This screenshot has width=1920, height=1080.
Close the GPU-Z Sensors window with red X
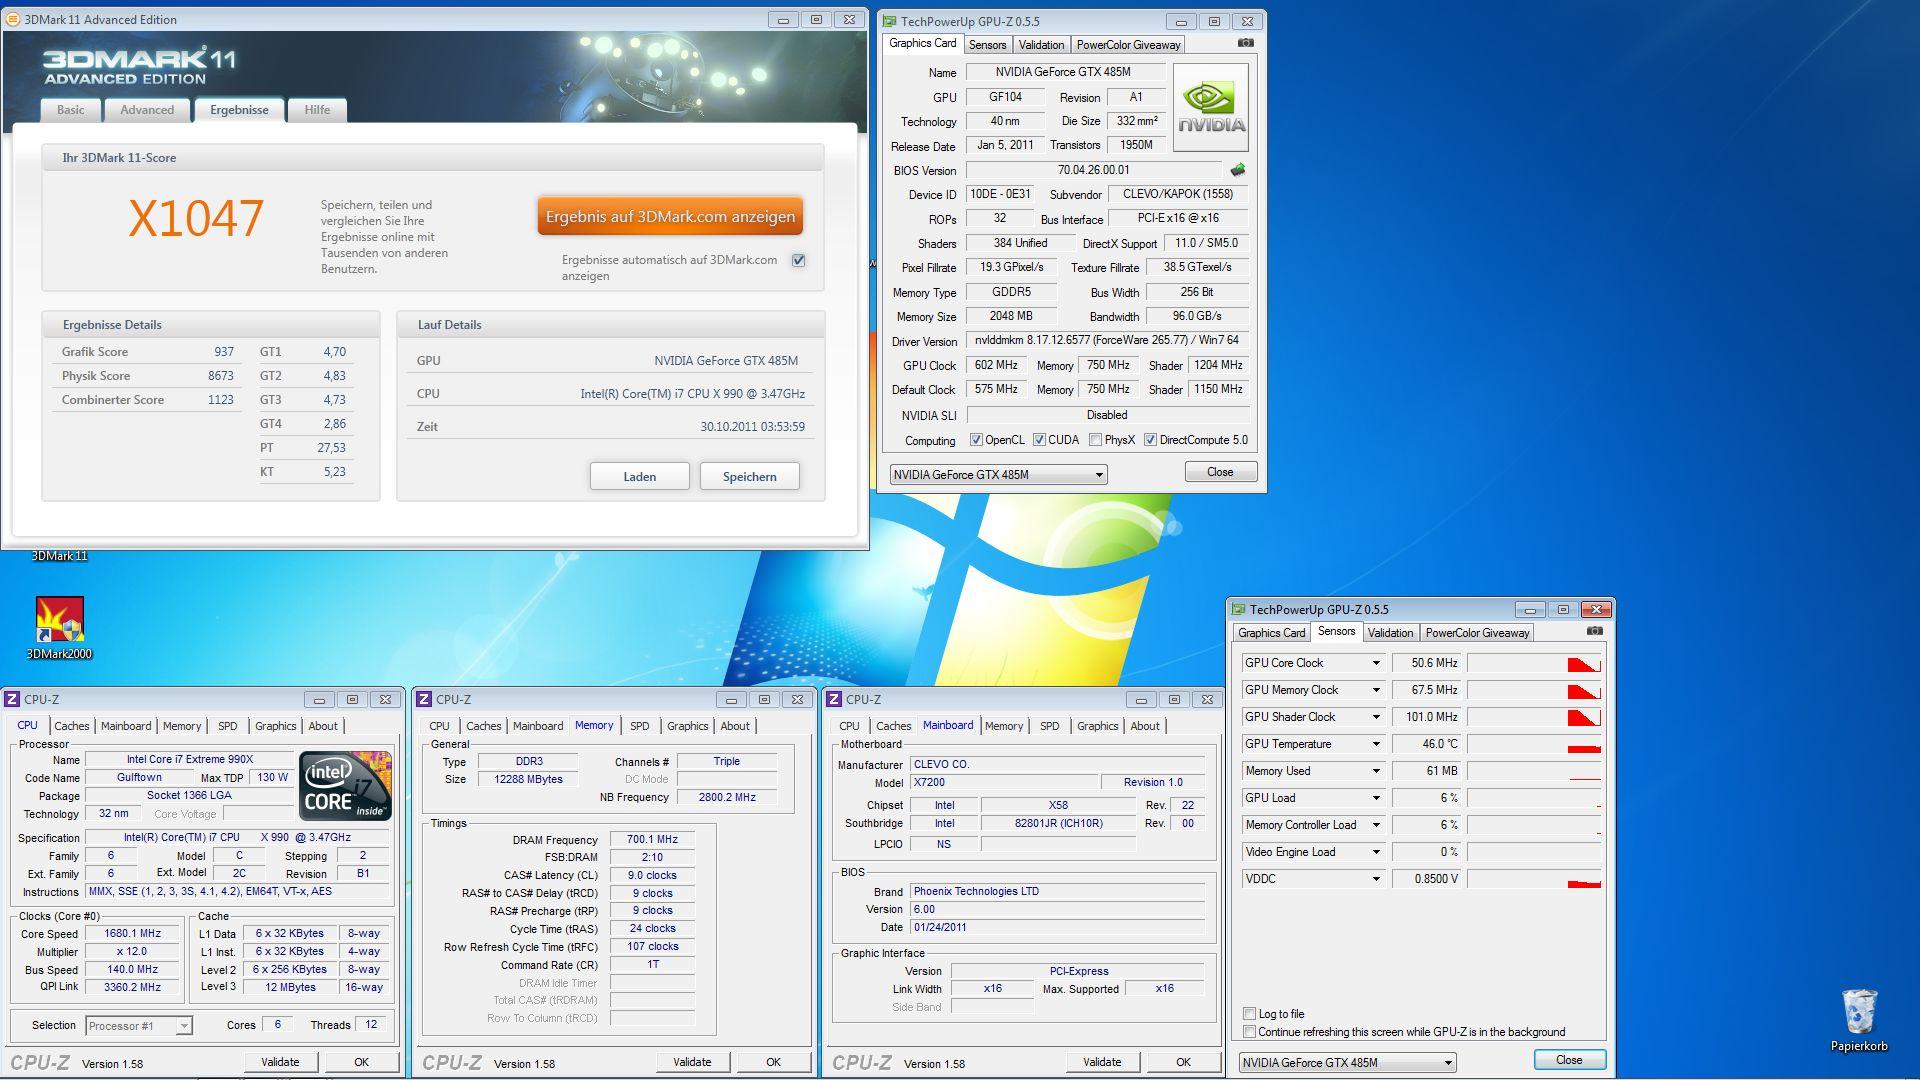1596,609
